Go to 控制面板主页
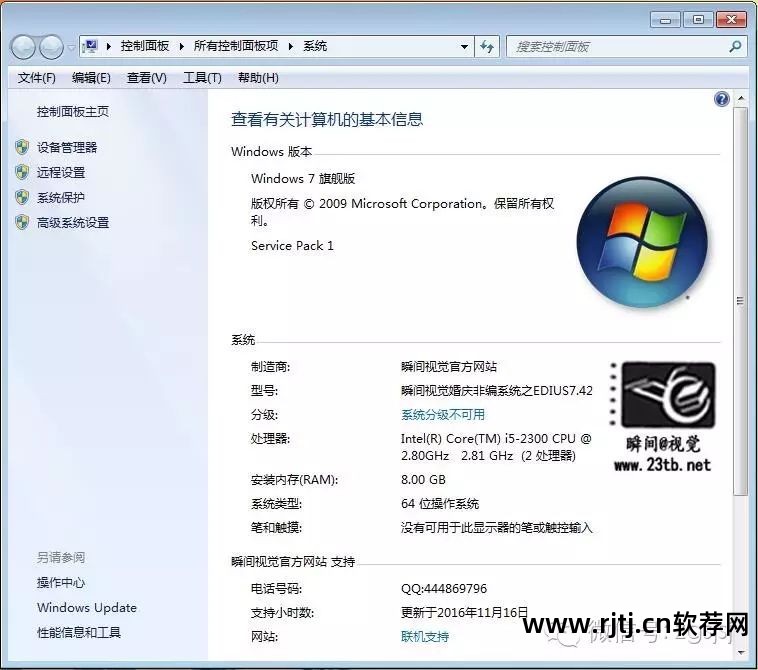 (73, 112)
